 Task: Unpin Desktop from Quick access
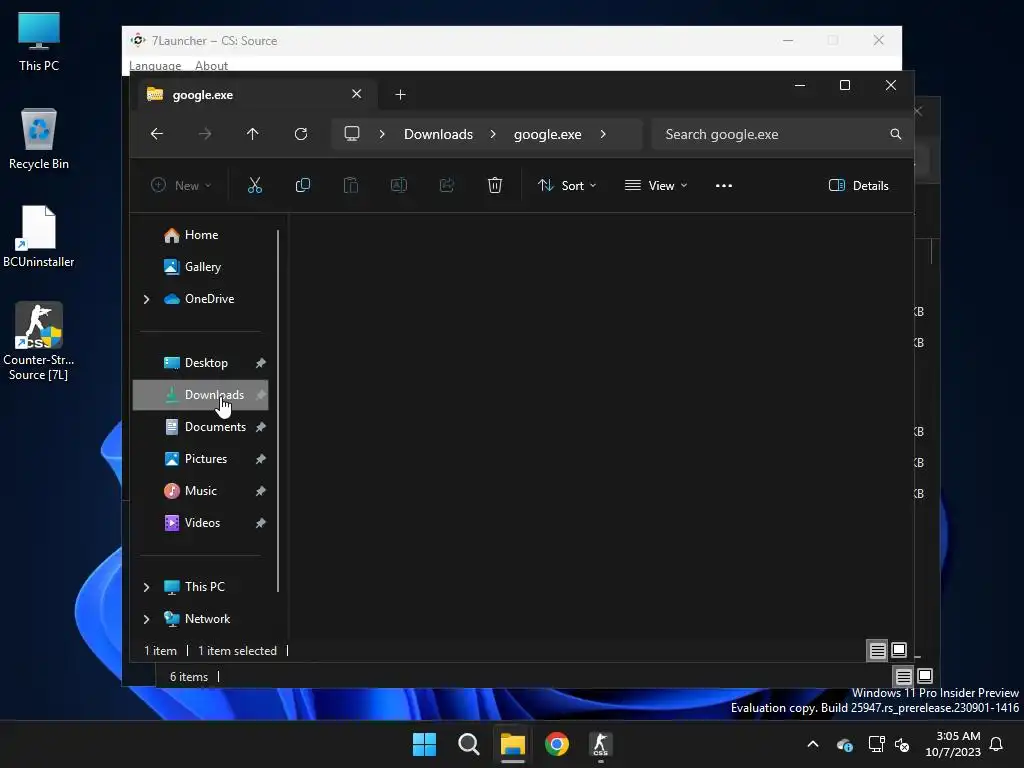[x=261, y=363]
